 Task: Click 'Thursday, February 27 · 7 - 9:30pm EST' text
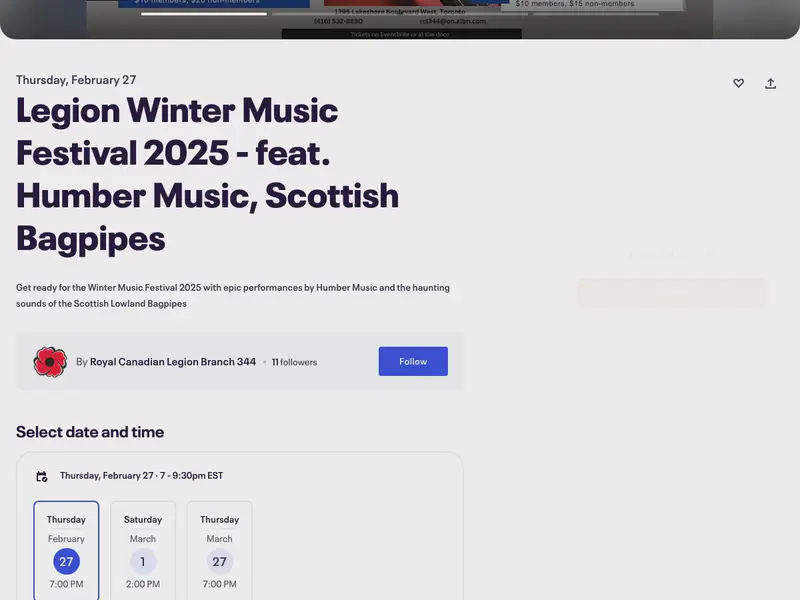pos(141,476)
